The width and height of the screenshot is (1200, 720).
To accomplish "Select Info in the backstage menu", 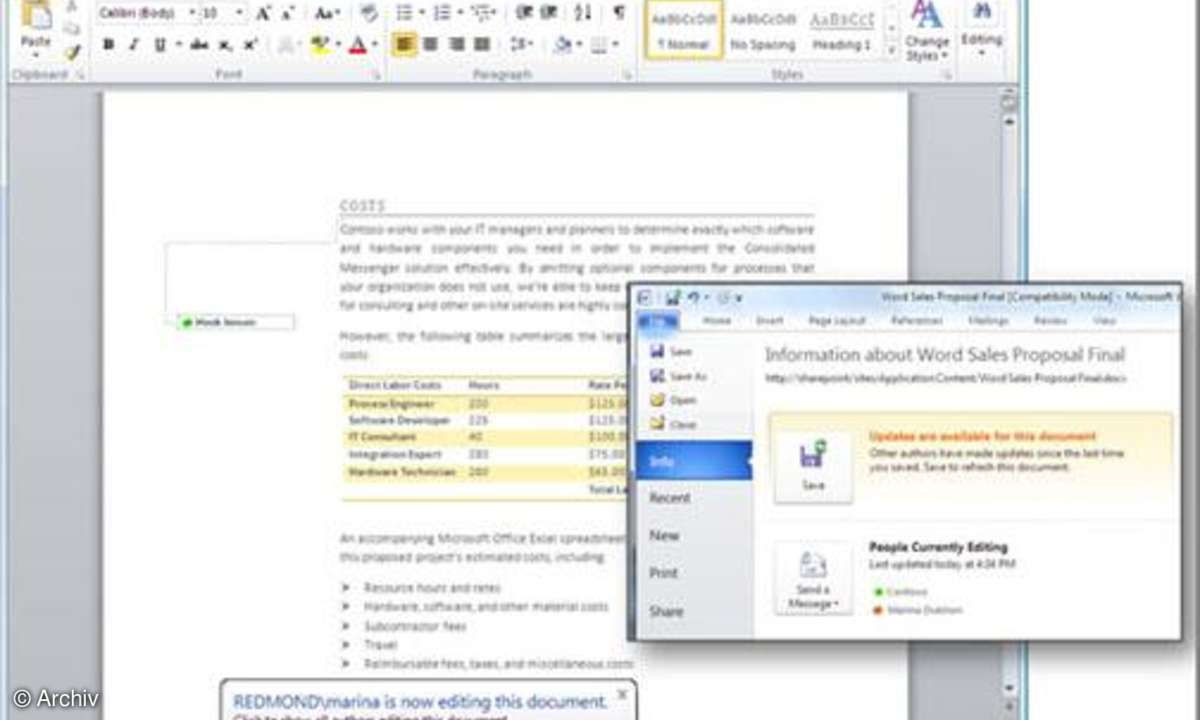I will pyautogui.click(x=693, y=461).
